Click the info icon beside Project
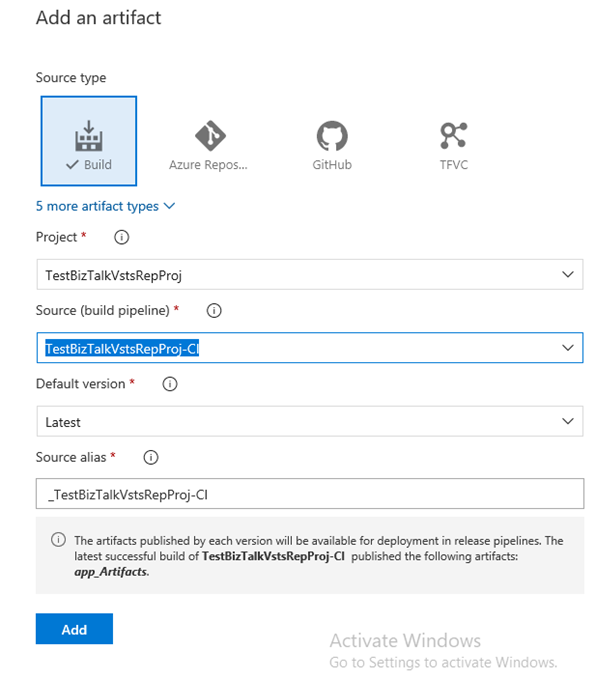 (122, 238)
